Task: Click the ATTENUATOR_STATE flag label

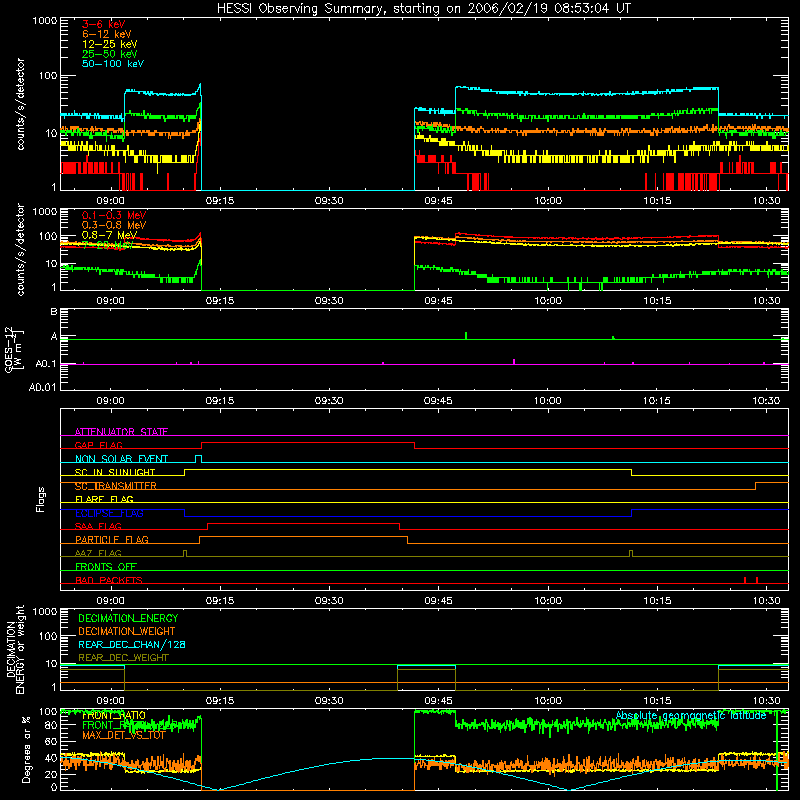Action: pyautogui.click(x=121, y=432)
